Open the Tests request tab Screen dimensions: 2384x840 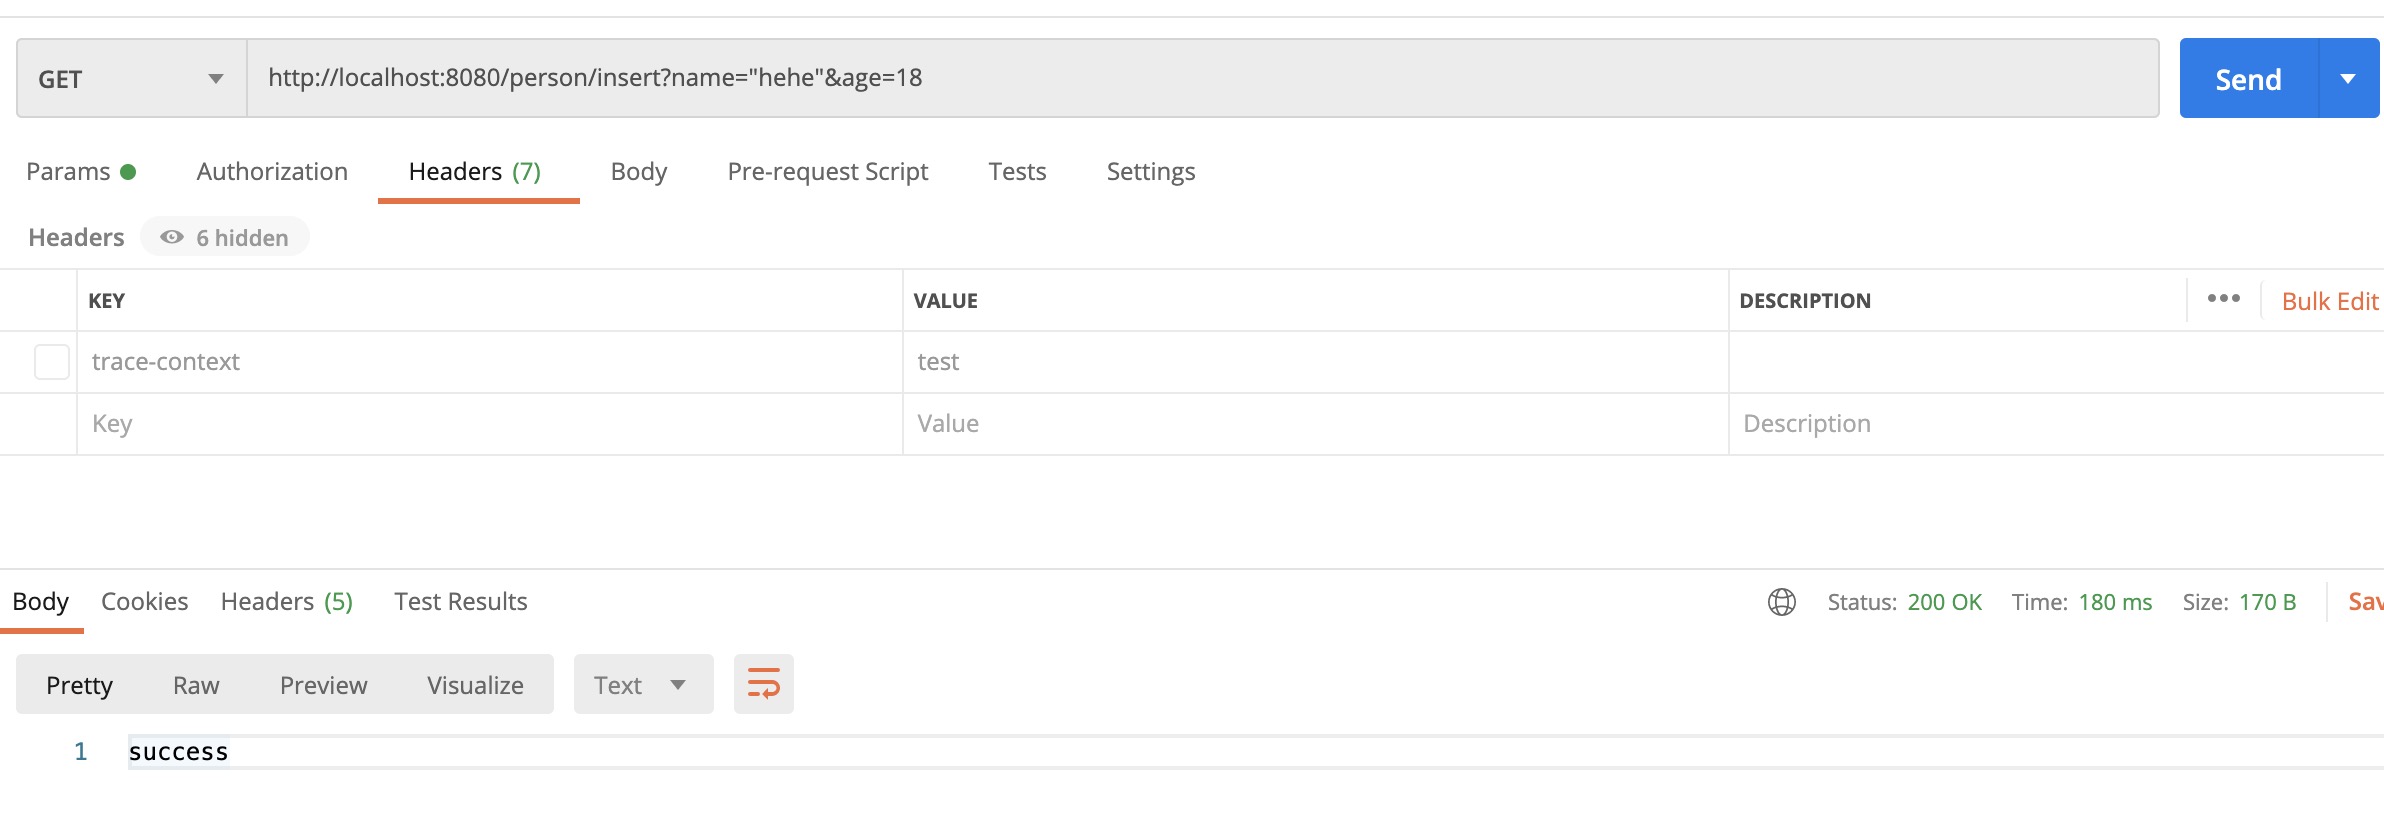[x=1017, y=172]
